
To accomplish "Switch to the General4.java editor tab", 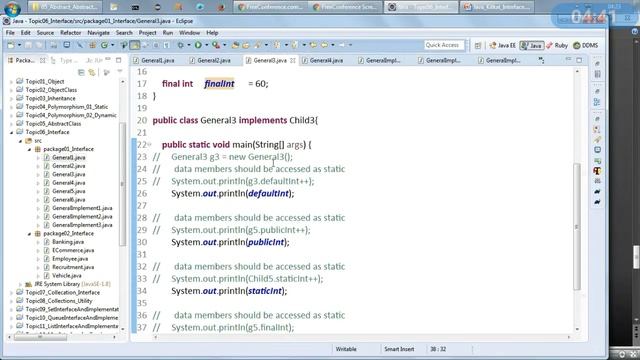I will pyautogui.click(x=322, y=60).
